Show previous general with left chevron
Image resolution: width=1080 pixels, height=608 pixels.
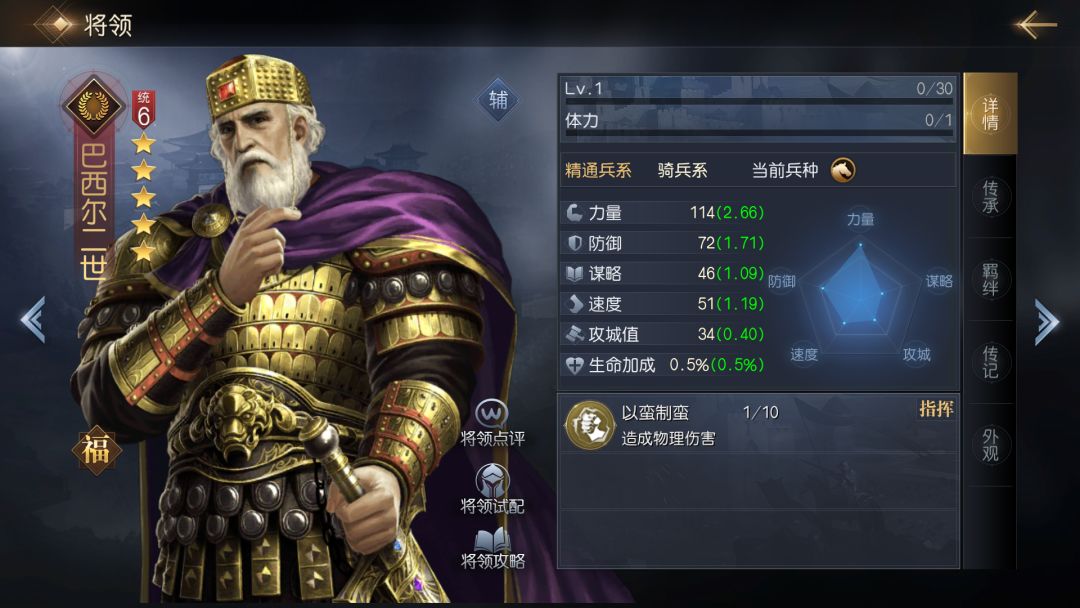click(32, 319)
